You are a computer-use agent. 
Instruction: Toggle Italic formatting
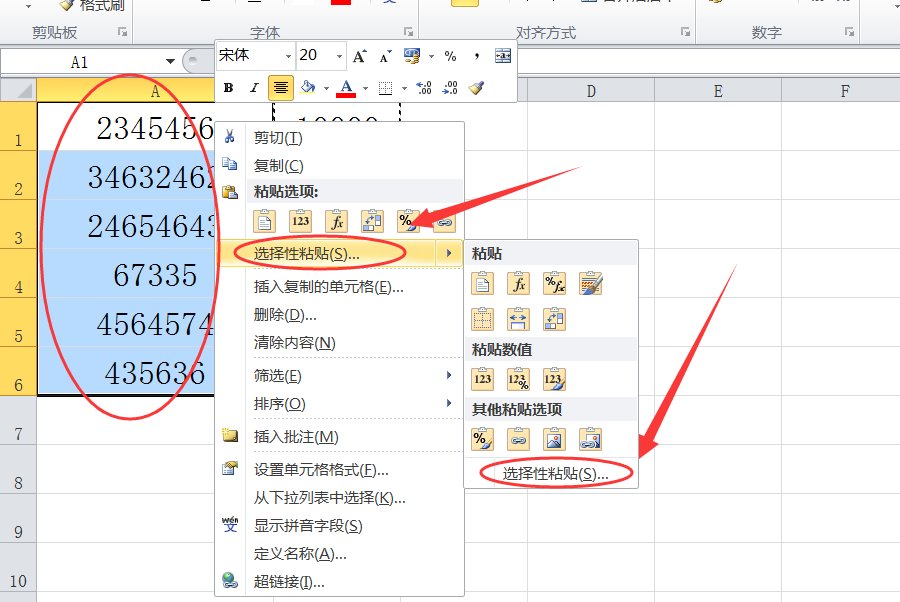tap(255, 86)
